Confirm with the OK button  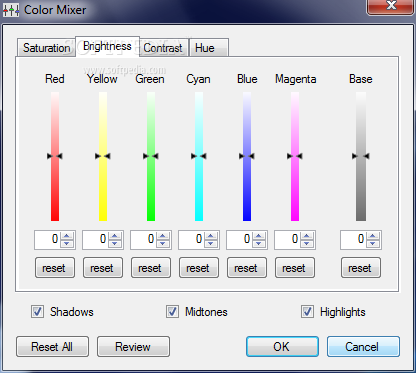282,347
